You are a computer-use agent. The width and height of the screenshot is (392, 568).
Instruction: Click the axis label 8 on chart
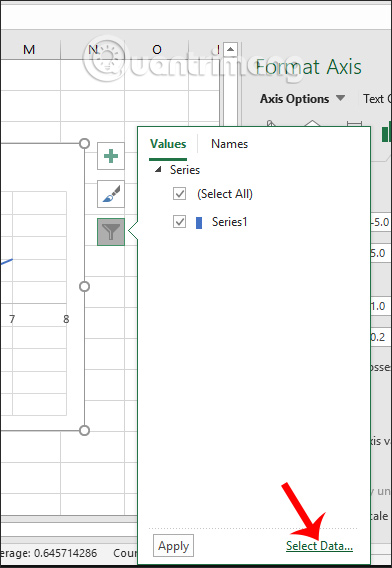[66, 319]
